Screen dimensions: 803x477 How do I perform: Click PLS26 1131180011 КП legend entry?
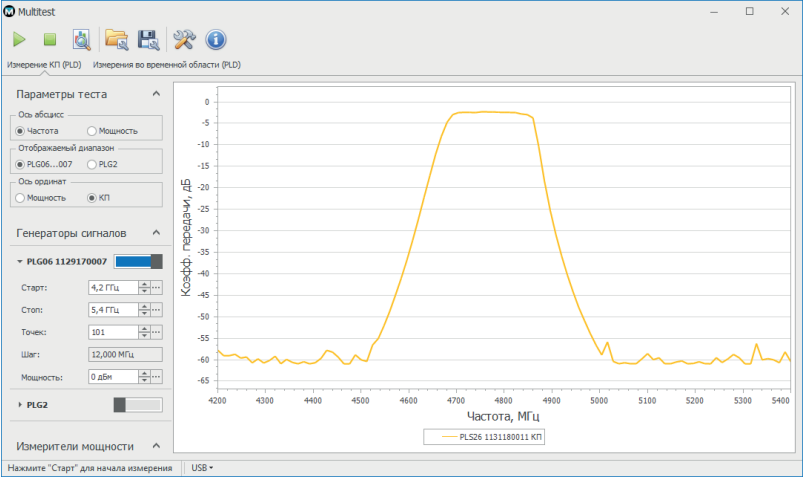484,437
